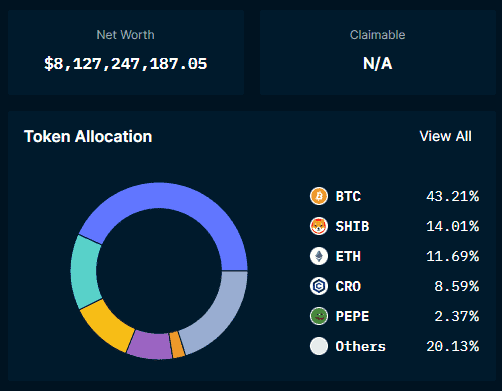Click the 20.13% Others percentage
Viewport: 502px width, 391px height.
453,346
